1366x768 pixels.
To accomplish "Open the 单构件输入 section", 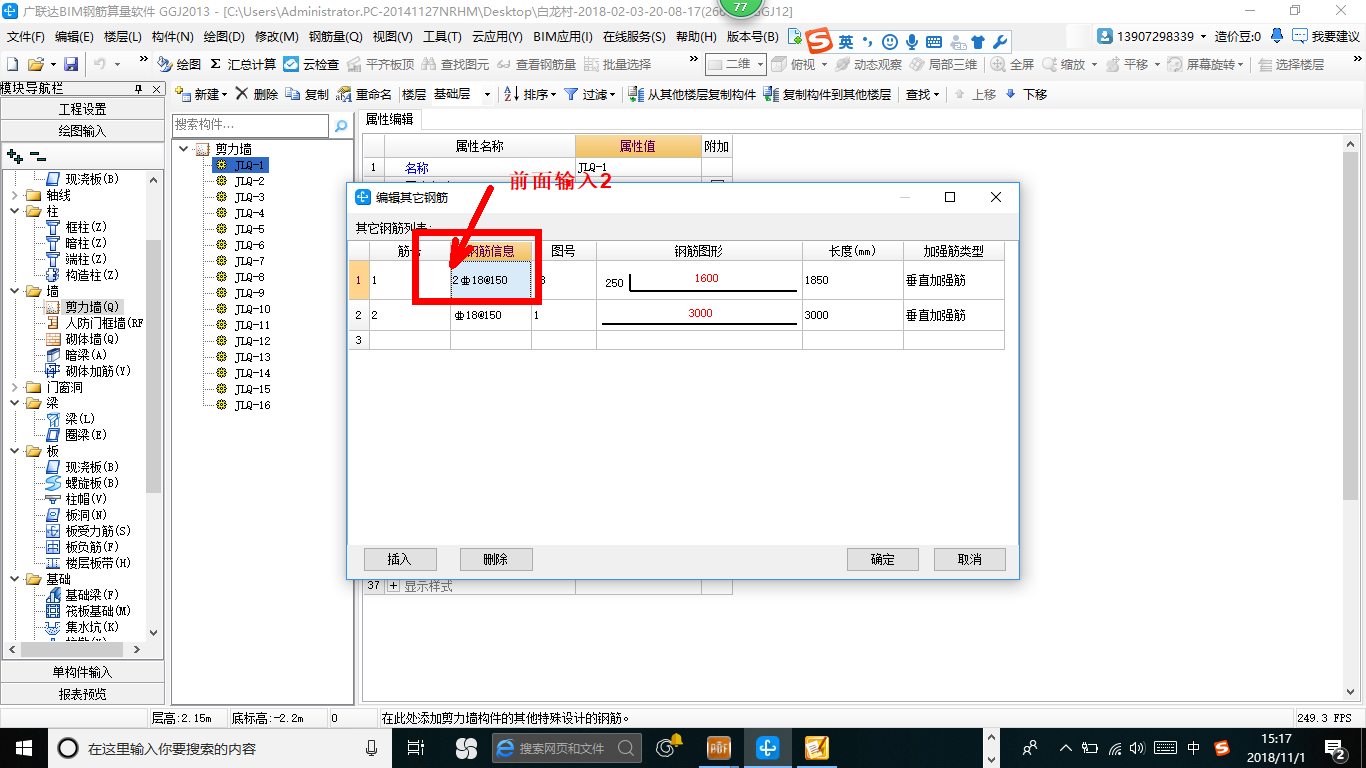I will coord(82,672).
